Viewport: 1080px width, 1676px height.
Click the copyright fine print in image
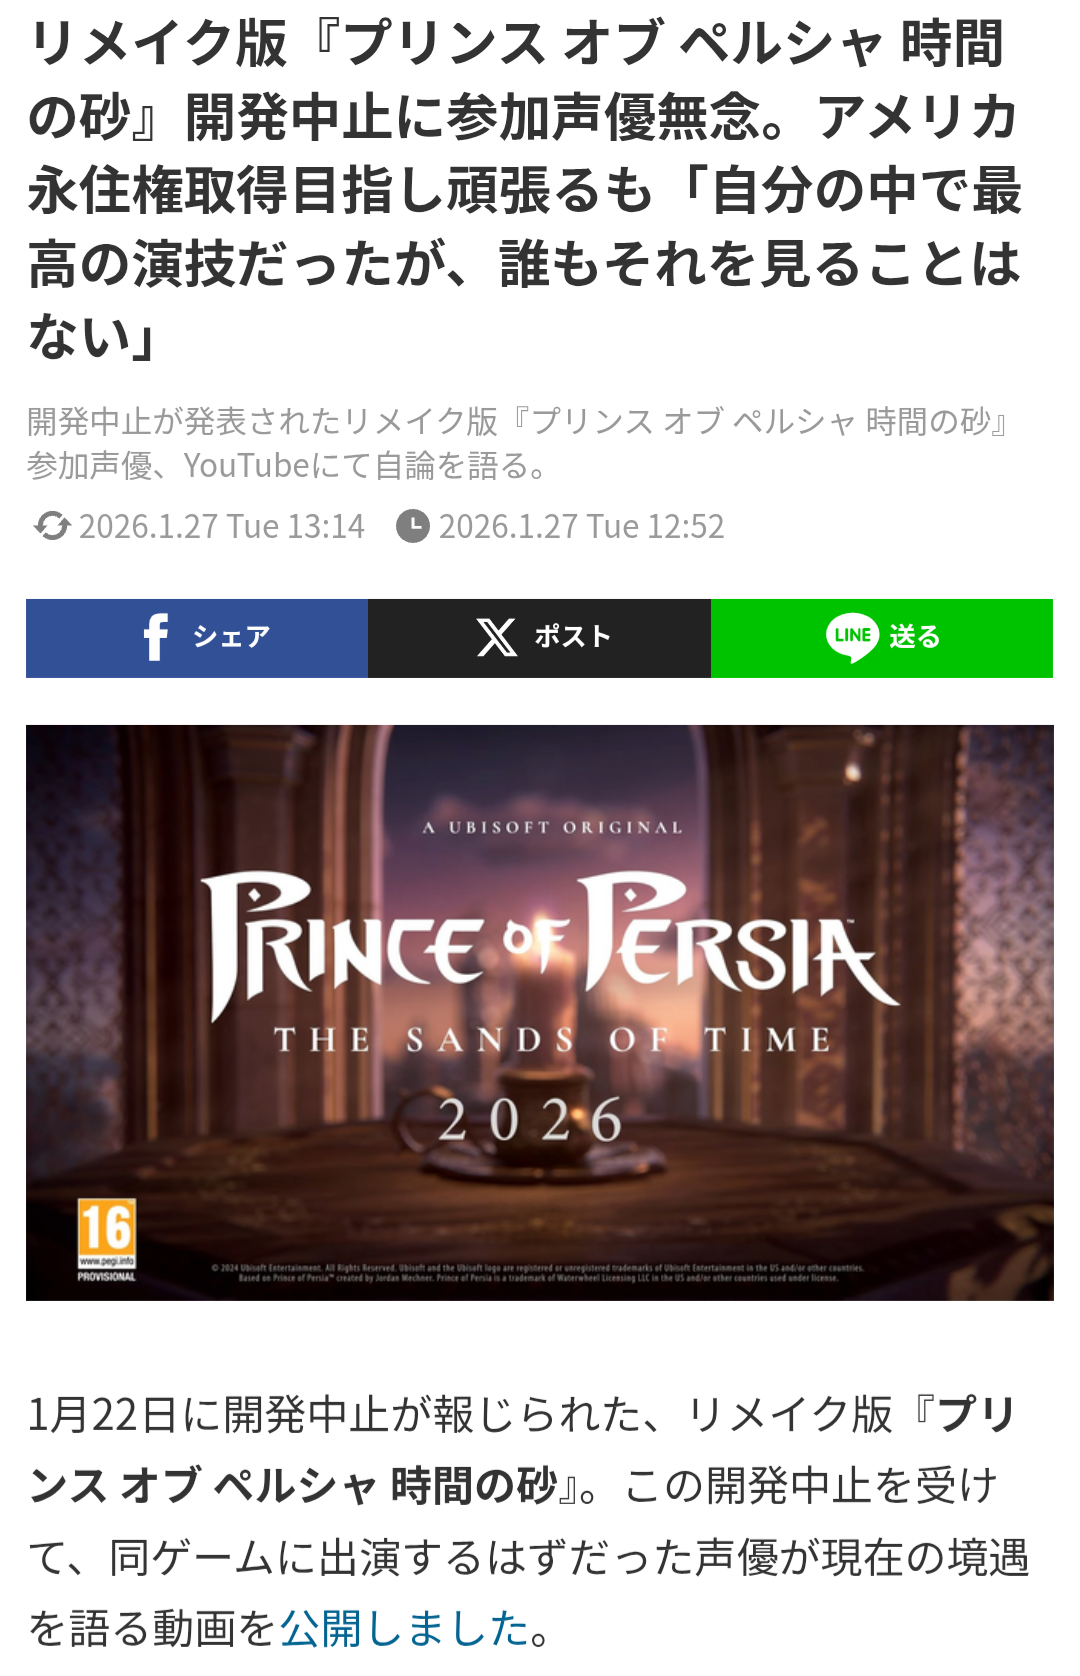[x=538, y=1272]
